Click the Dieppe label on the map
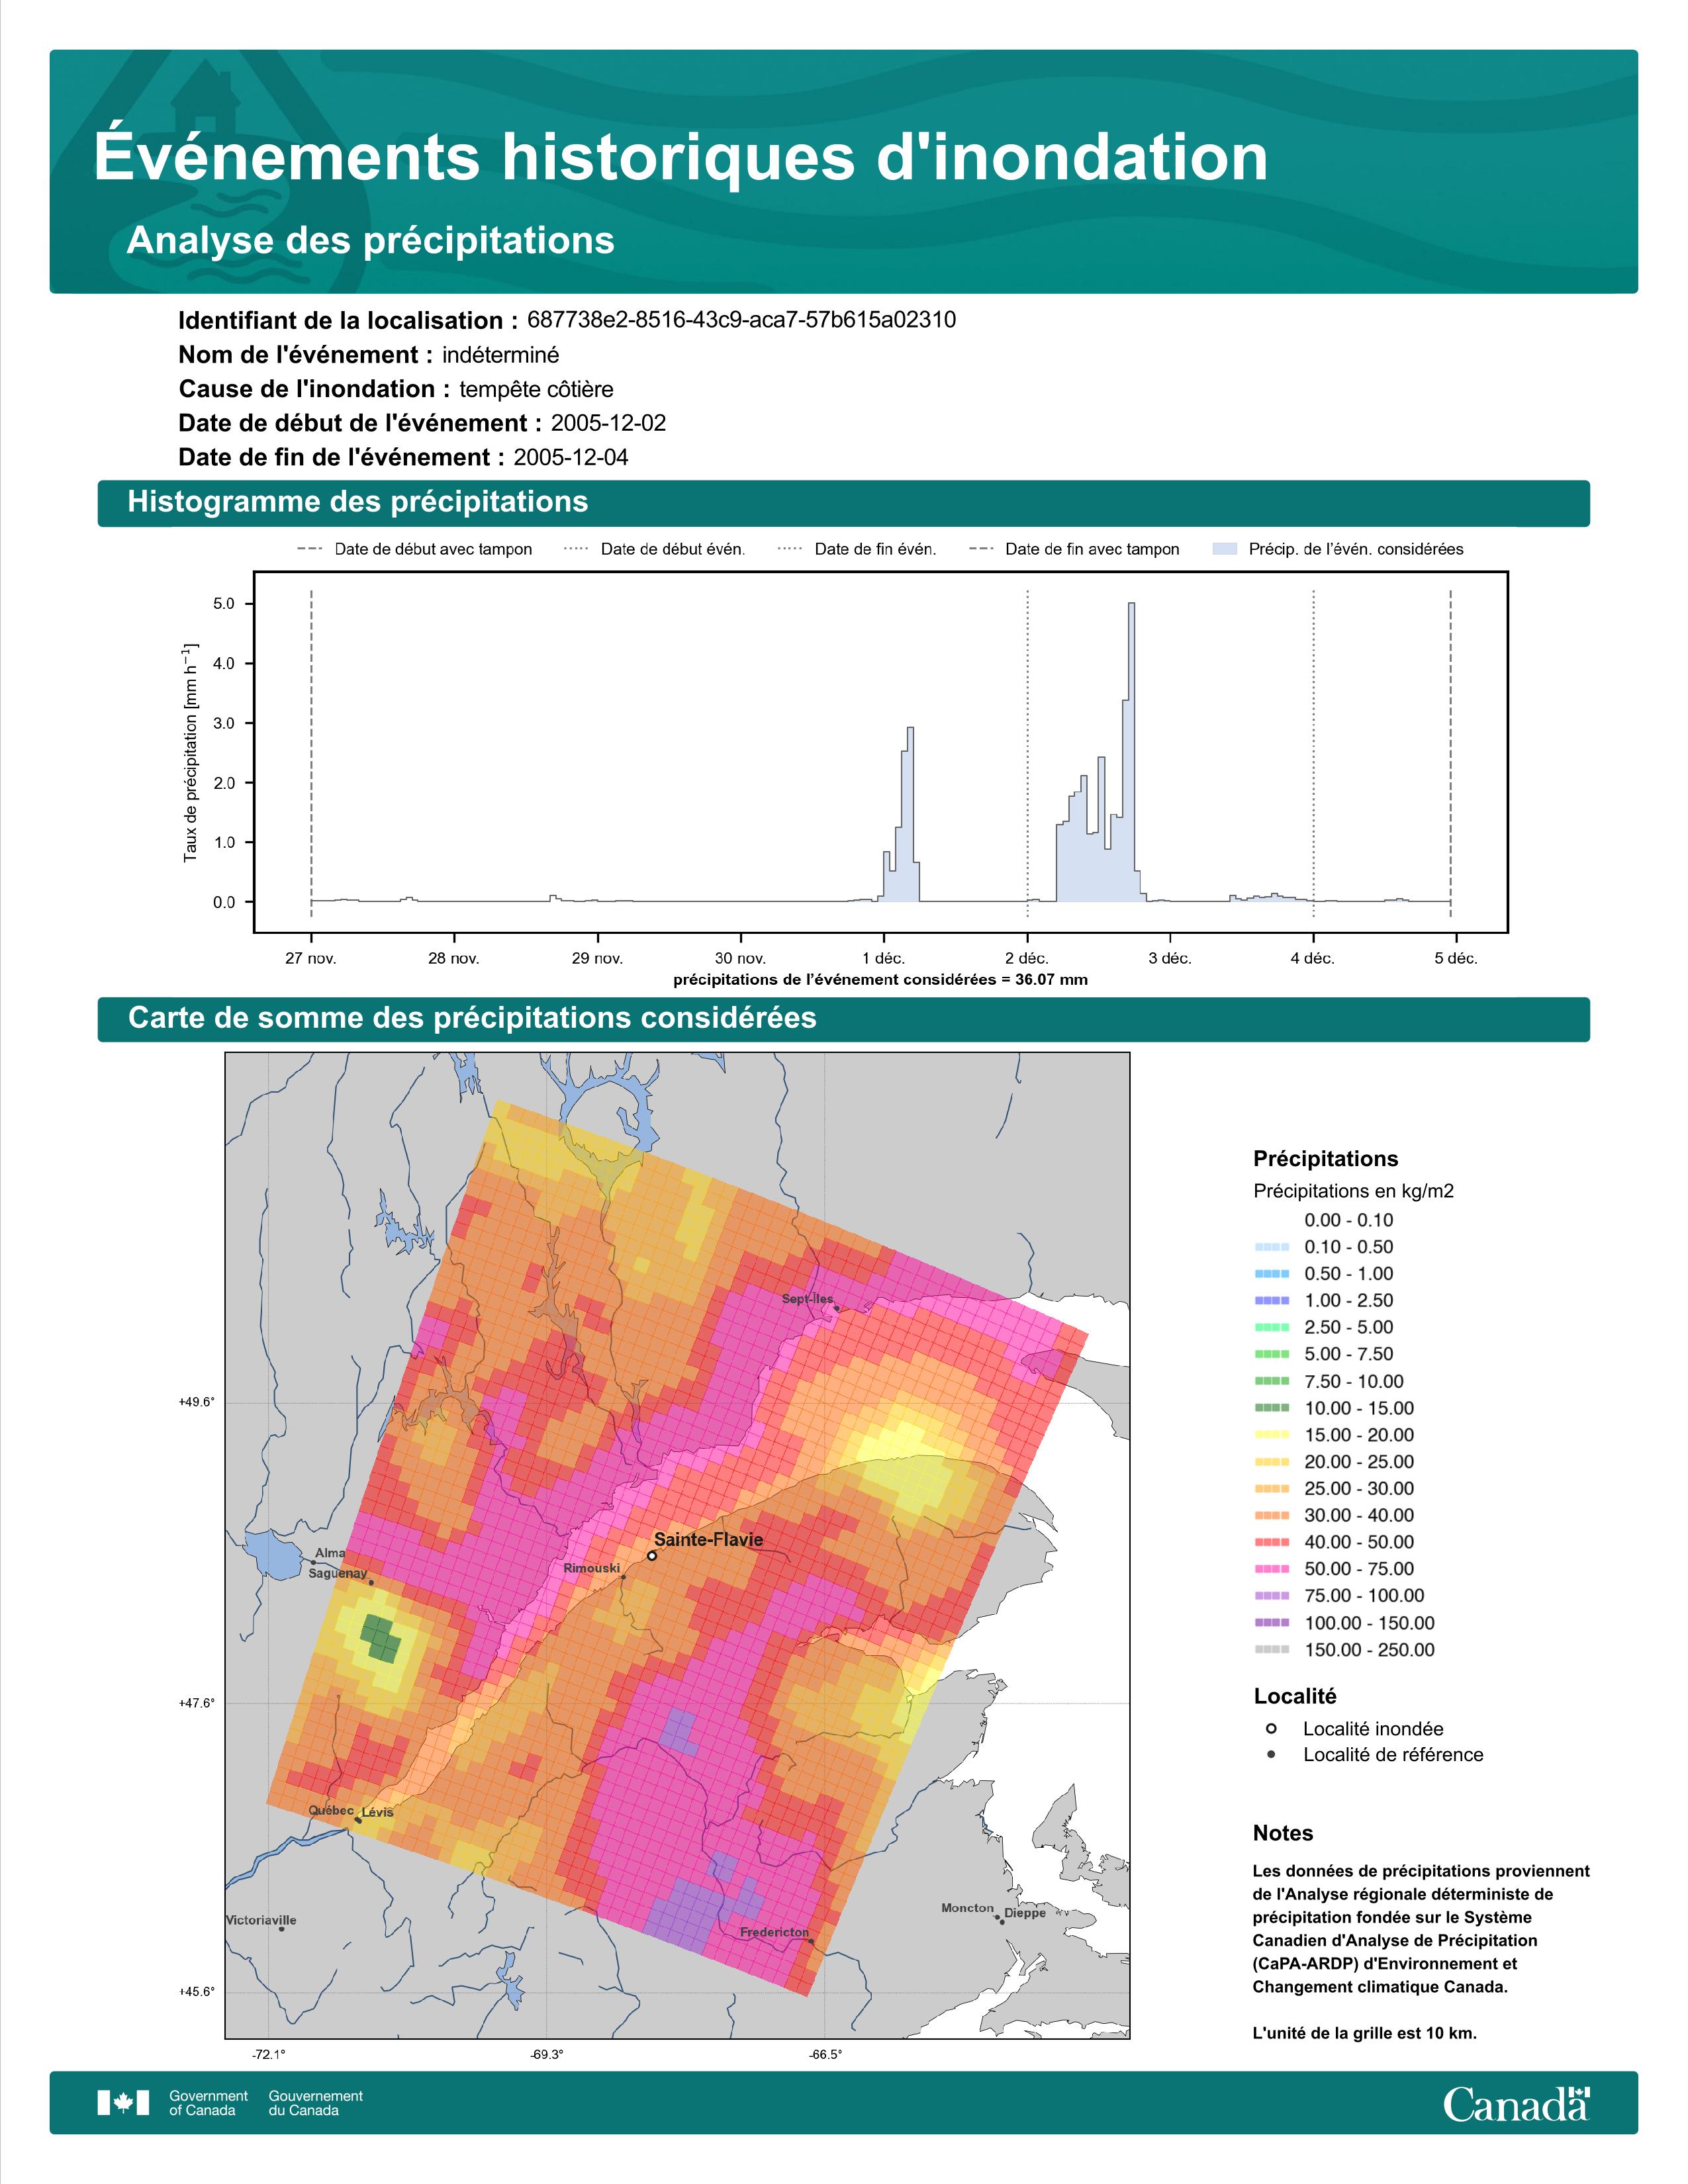Image resolution: width=1688 pixels, height=2184 pixels. (1025, 1913)
